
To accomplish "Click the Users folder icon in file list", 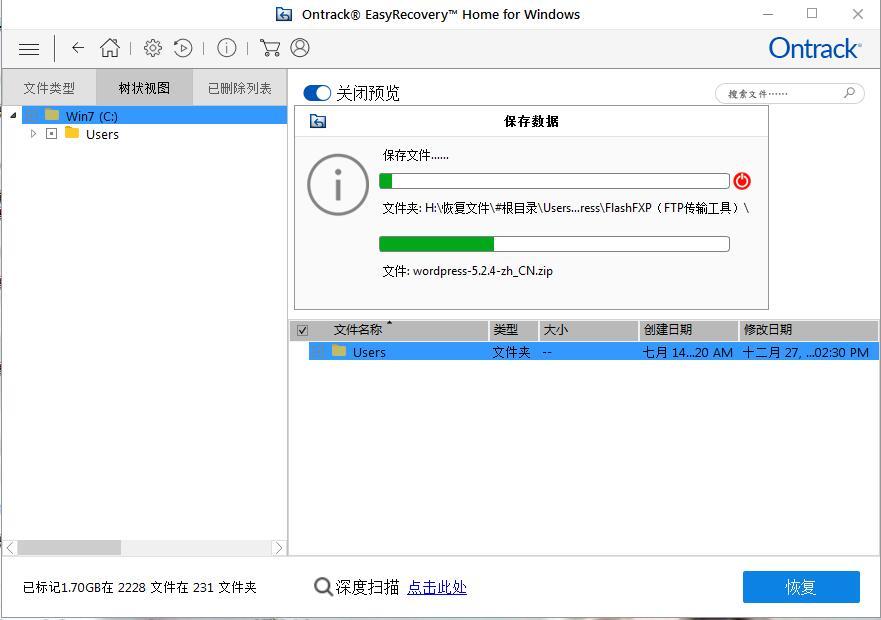I will tap(339, 351).
